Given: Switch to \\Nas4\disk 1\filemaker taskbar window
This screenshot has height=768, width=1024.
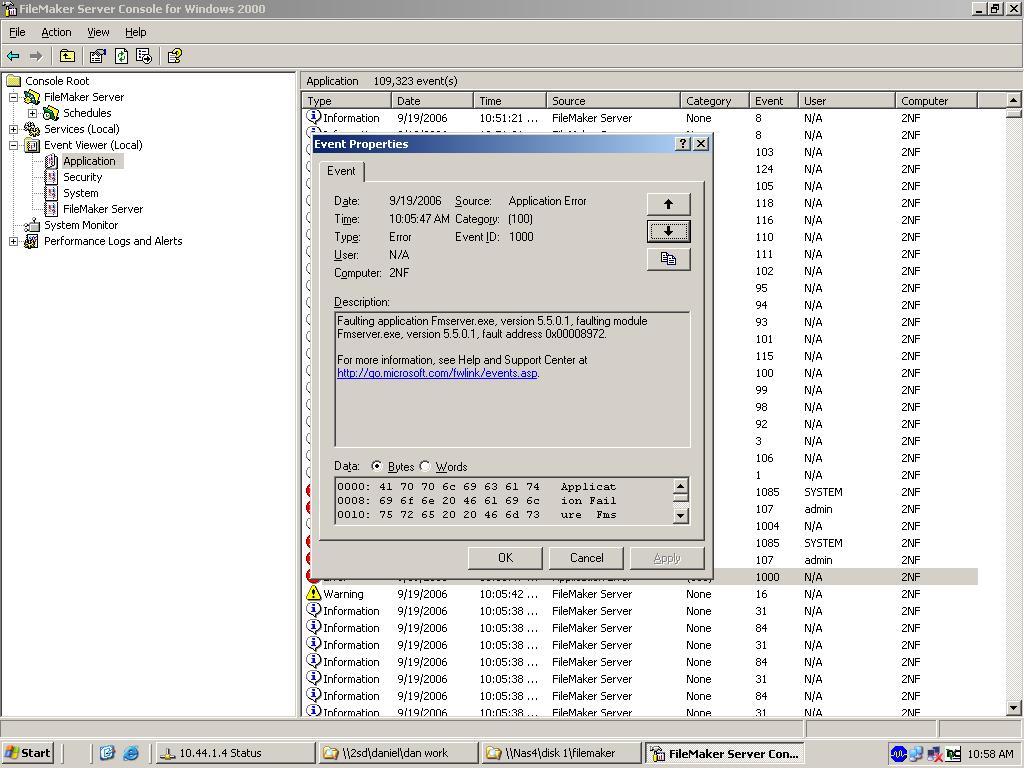Looking at the screenshot, I should 560,753.
